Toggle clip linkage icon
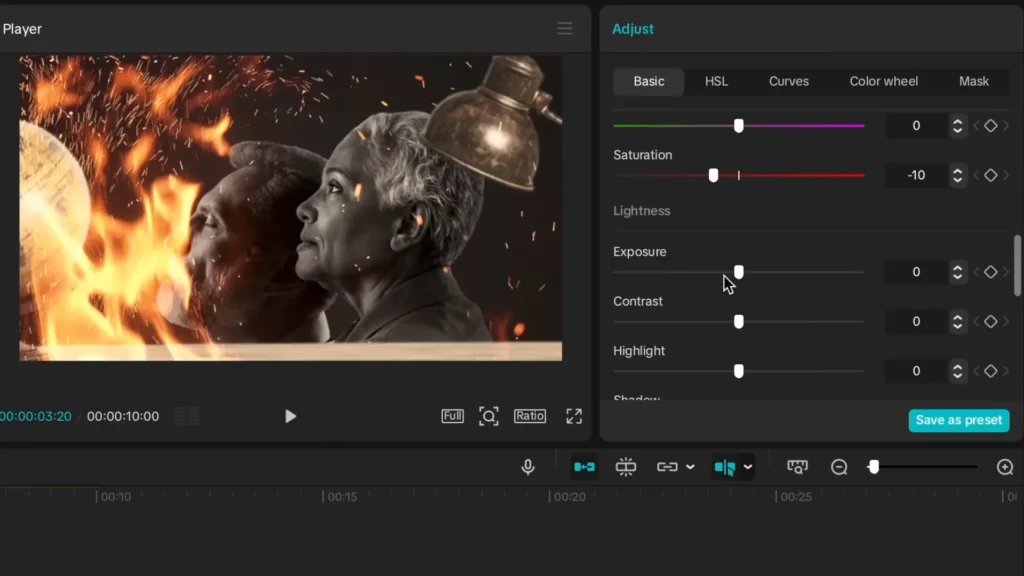The width and height of the screenshot is (1024, 576). pyautogui.click(x=667, y=467)
